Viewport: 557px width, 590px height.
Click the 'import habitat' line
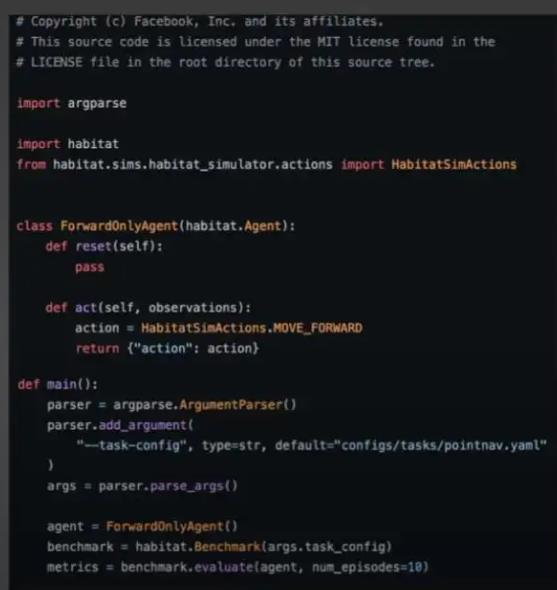(x=68, y=144)
